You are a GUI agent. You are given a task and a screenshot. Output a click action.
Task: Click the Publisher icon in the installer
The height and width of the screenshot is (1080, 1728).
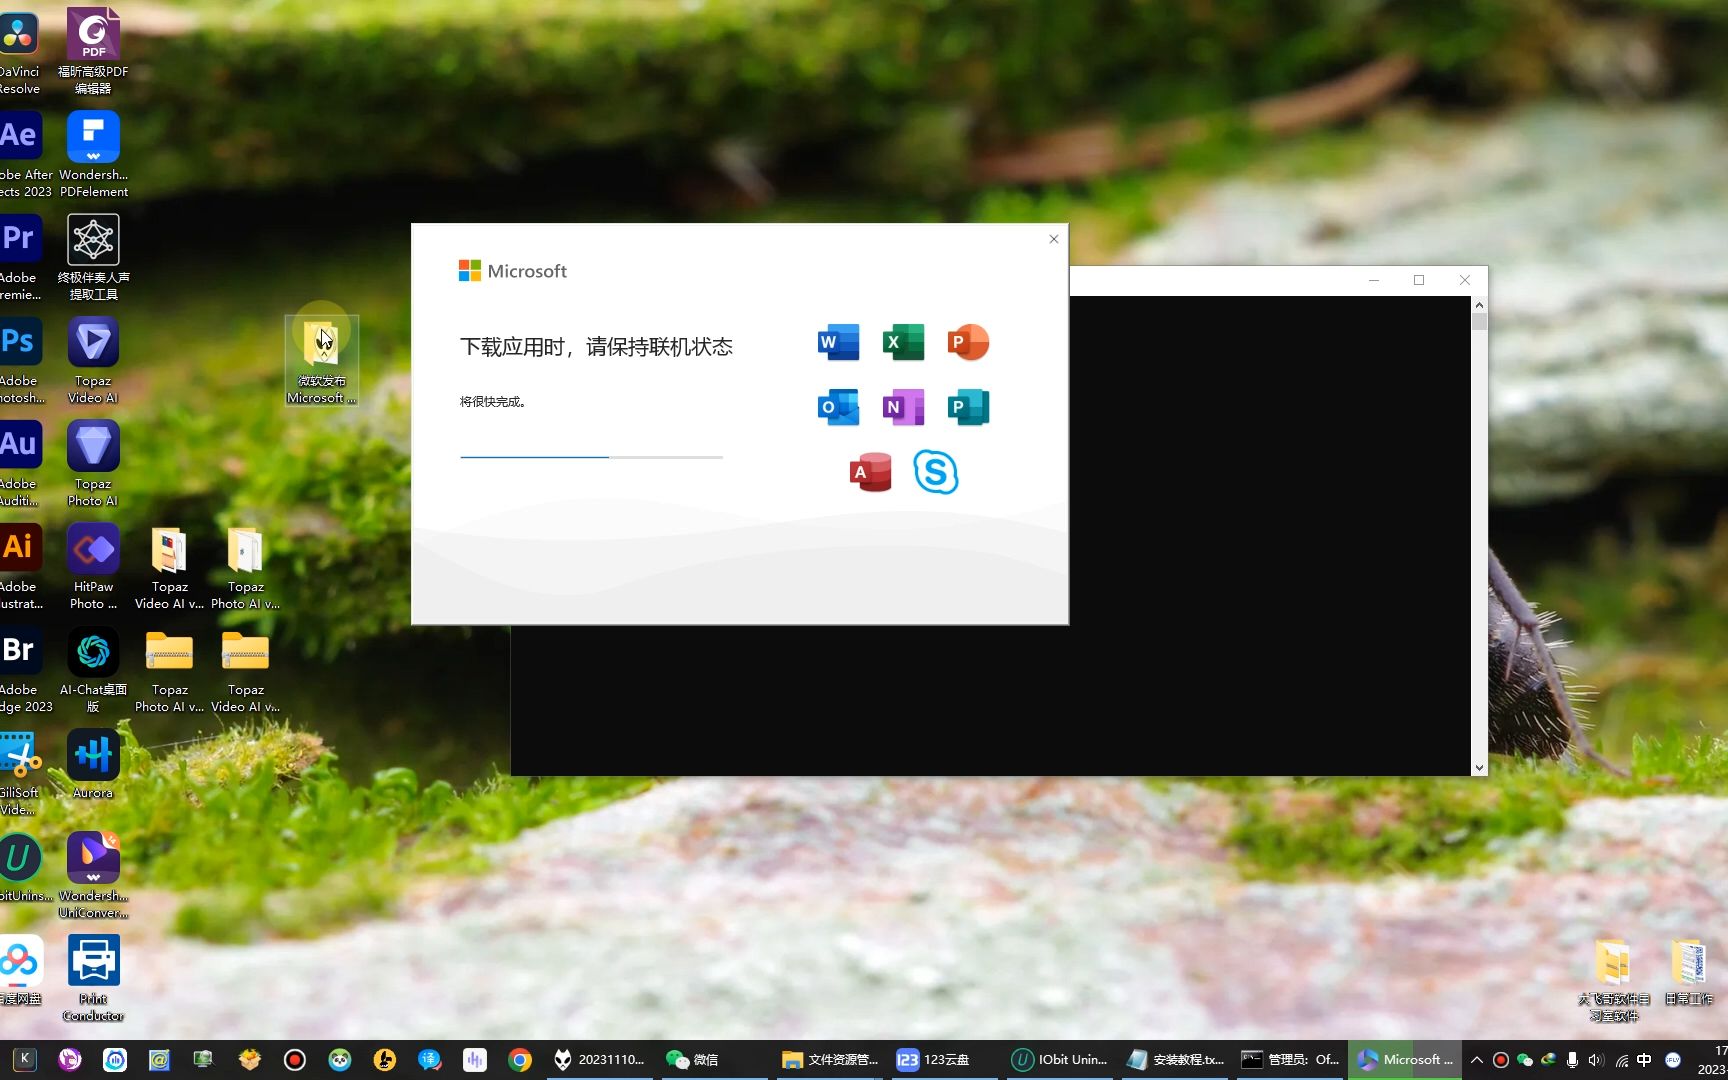point(968,407)
